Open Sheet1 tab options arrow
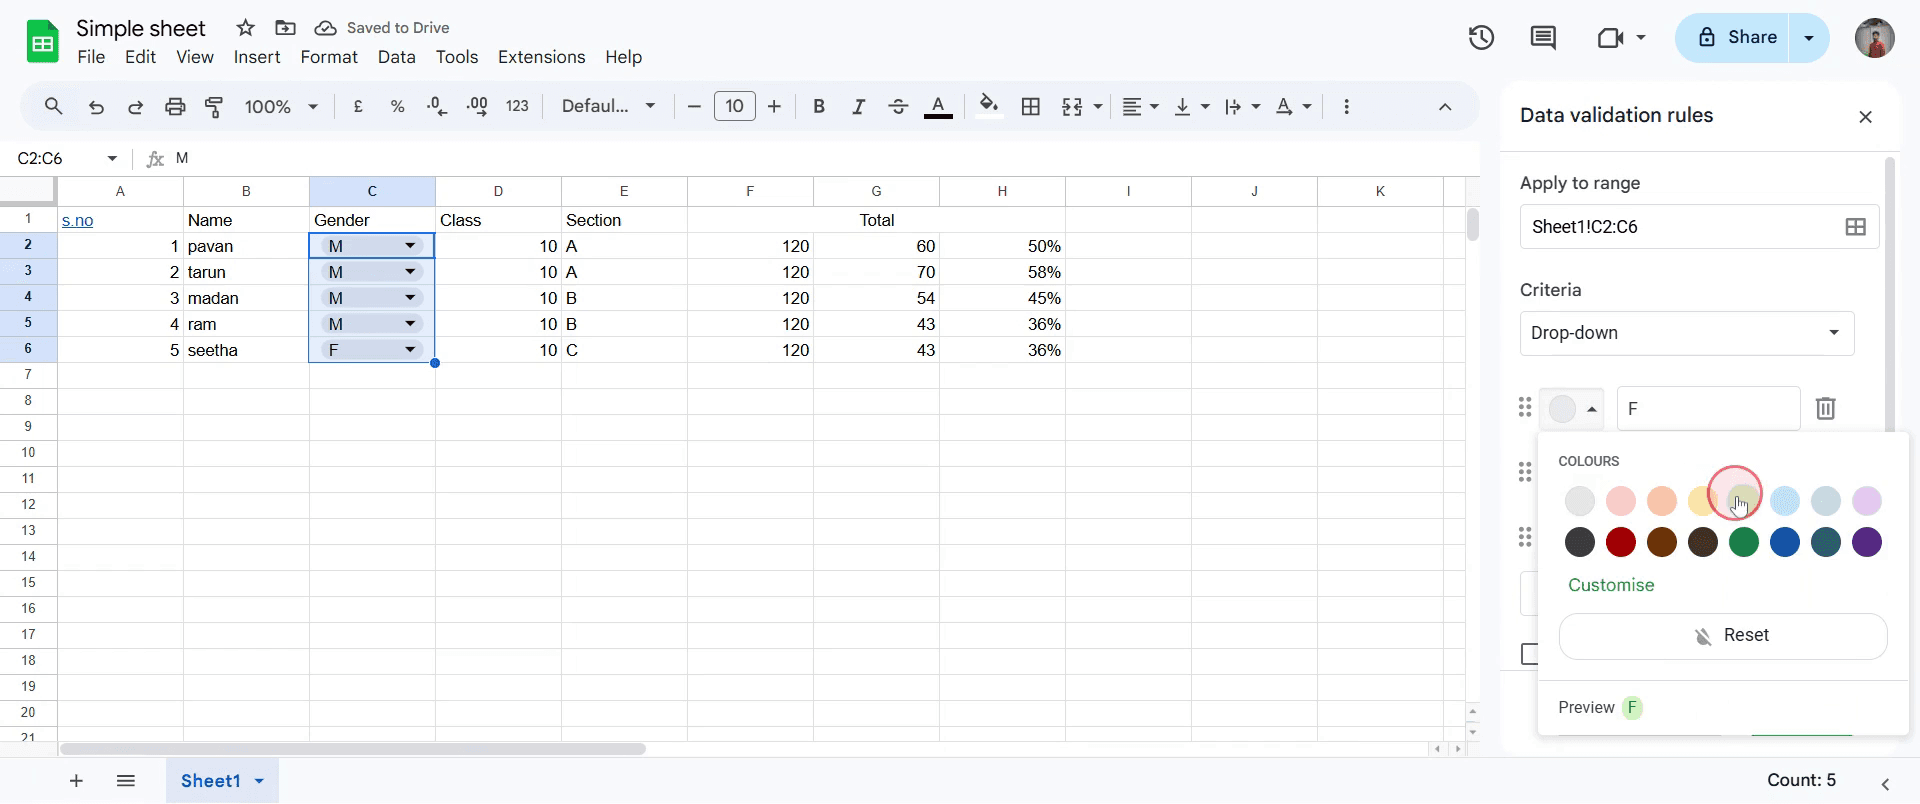 coord(259,781)
